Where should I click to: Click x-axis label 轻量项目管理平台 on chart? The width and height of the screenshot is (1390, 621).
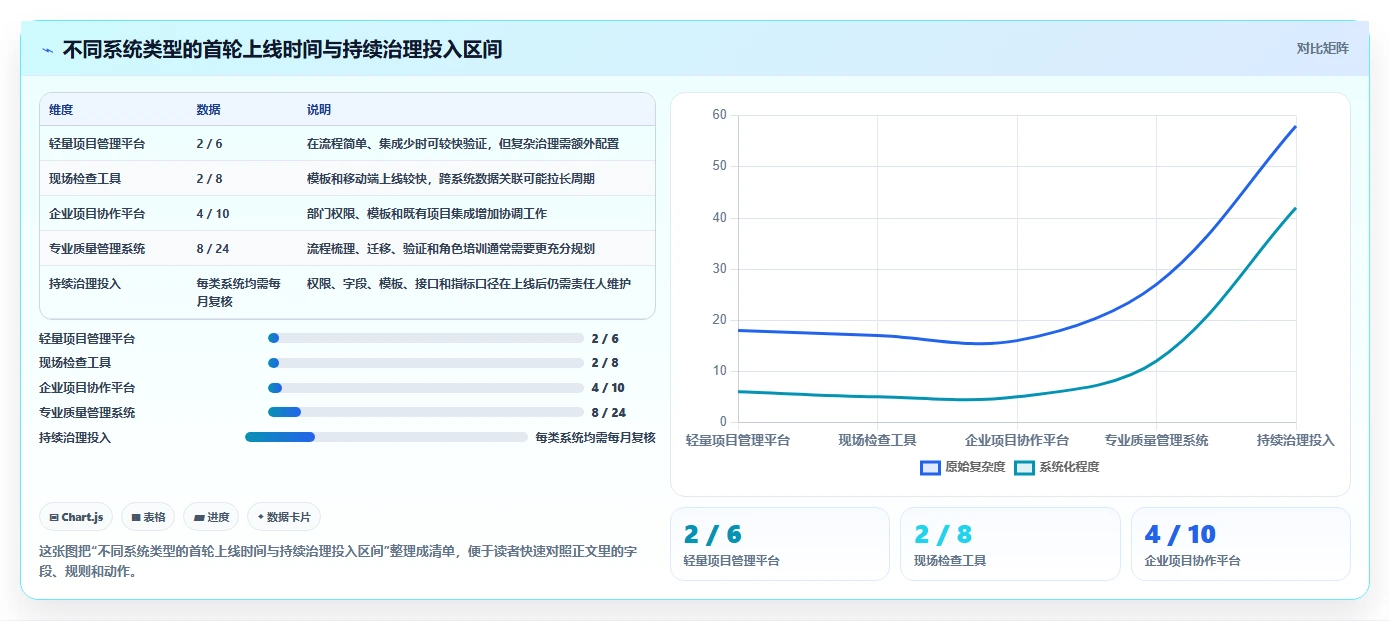[x=738, y=440]
